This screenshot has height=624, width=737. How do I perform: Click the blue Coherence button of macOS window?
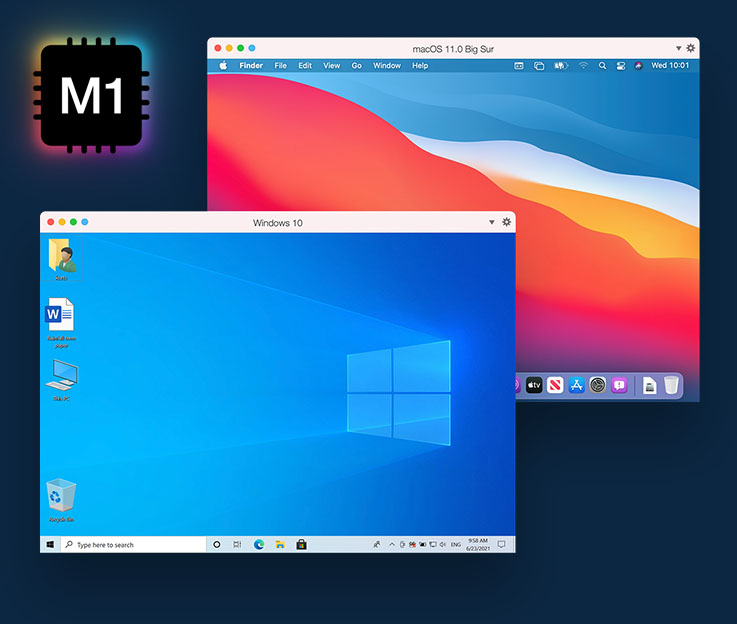(252, 48)
